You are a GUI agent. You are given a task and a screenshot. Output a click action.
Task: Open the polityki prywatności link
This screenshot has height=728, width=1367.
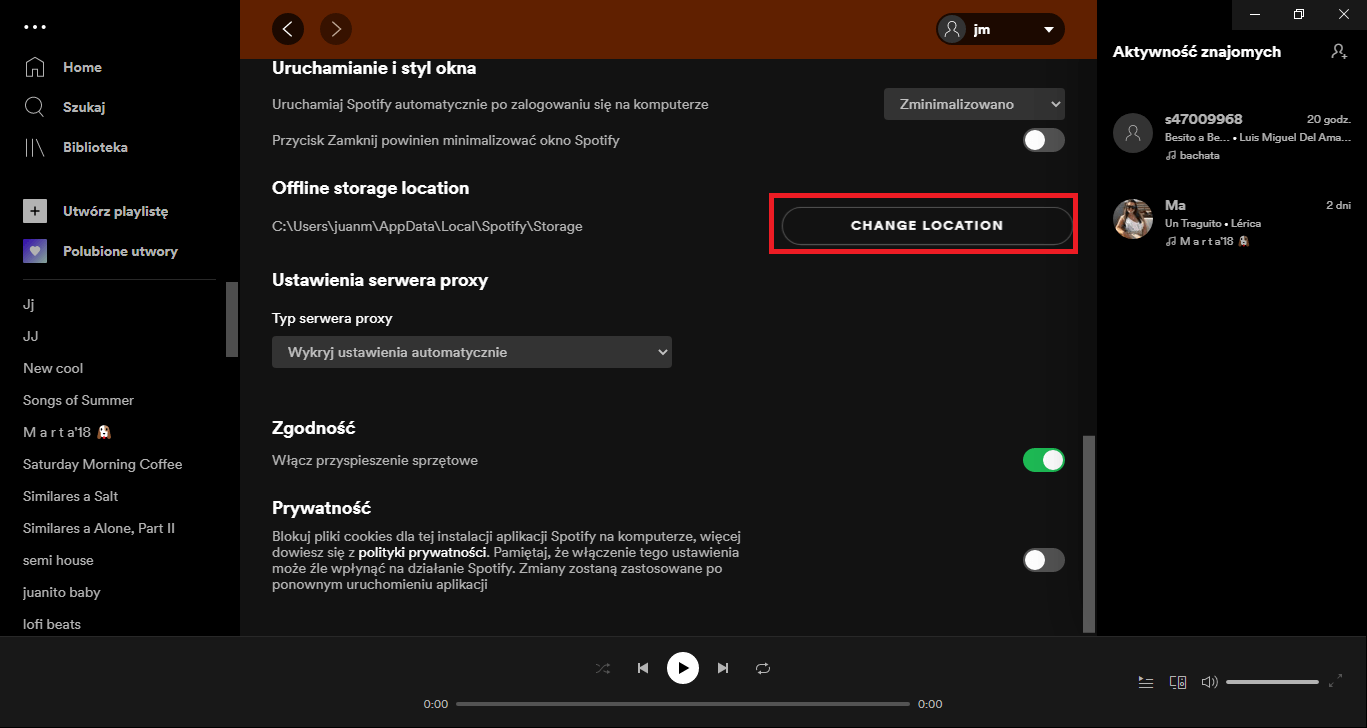[x=422, y=553]
